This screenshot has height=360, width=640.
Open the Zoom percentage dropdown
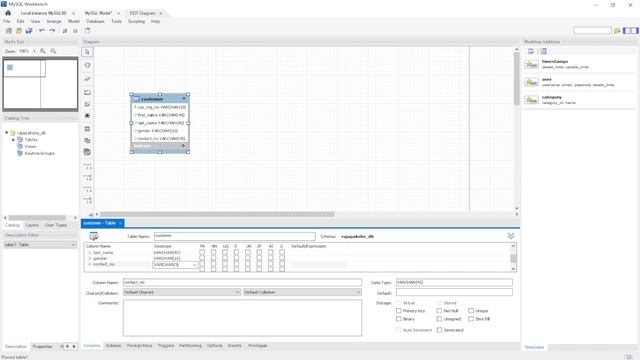pyautogui.click(x=34, y=51)
